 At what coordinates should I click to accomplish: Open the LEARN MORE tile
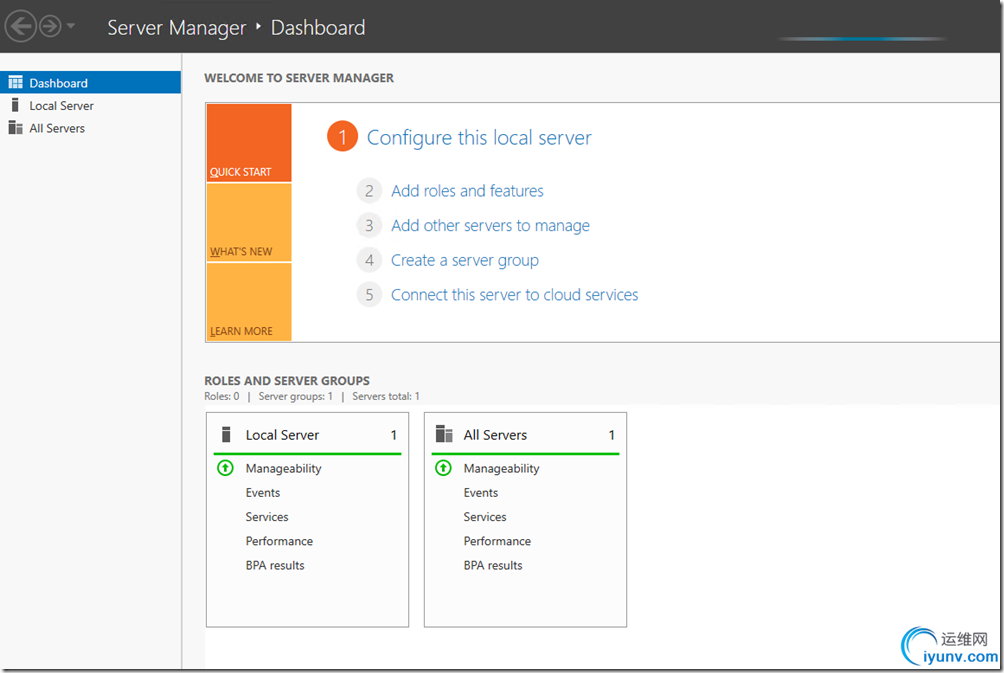249,302
